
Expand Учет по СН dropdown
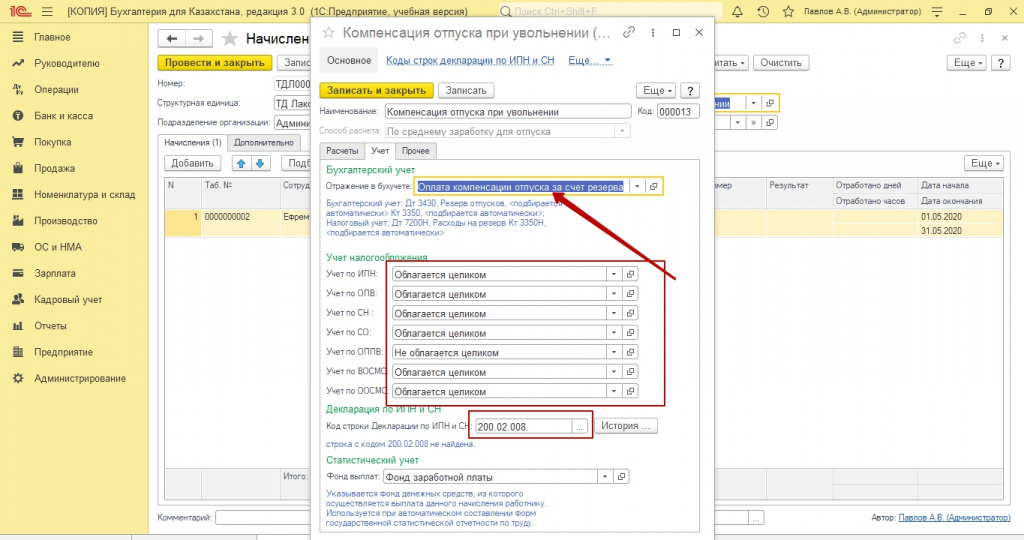tap(614, 313)
